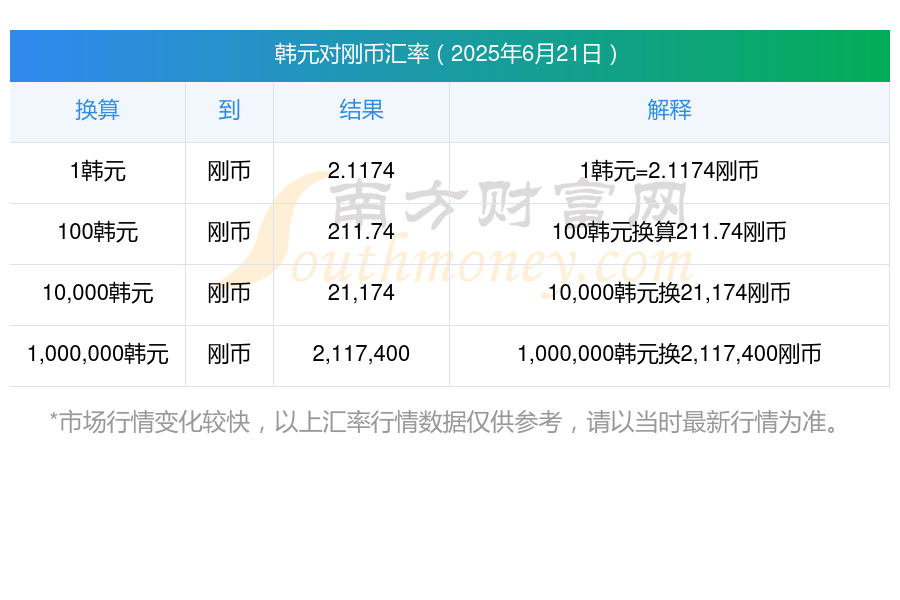The height and width of the screenshot is (600, 900).
Task: Click the 结果 column header
Action: (x=361, y=110)
